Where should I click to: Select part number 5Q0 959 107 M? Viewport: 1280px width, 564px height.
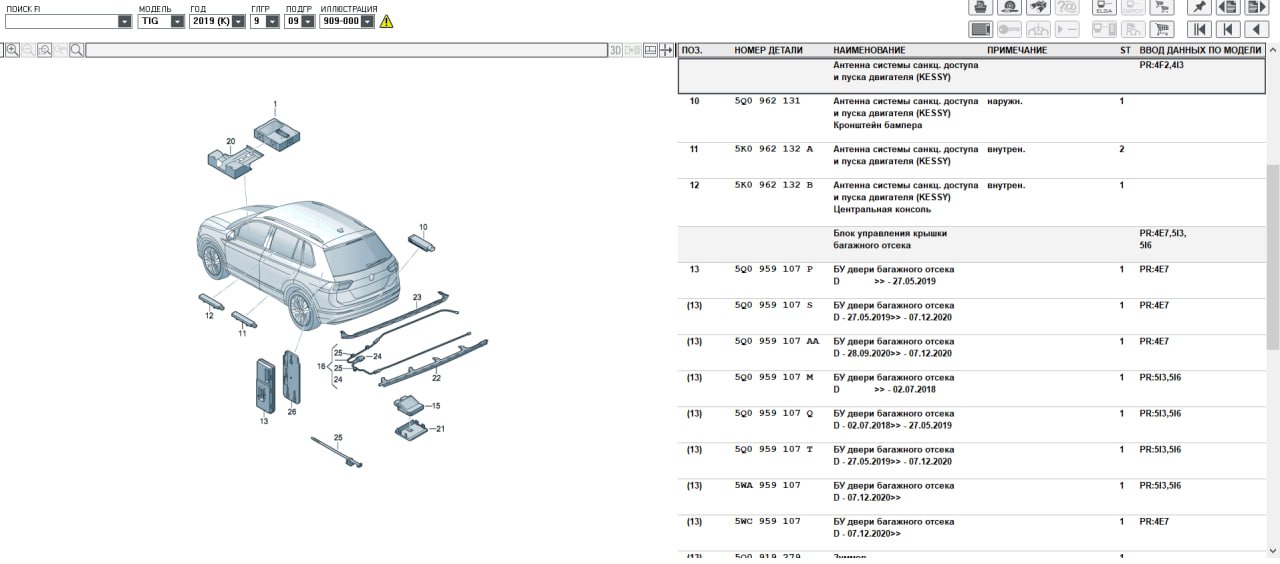774,377
